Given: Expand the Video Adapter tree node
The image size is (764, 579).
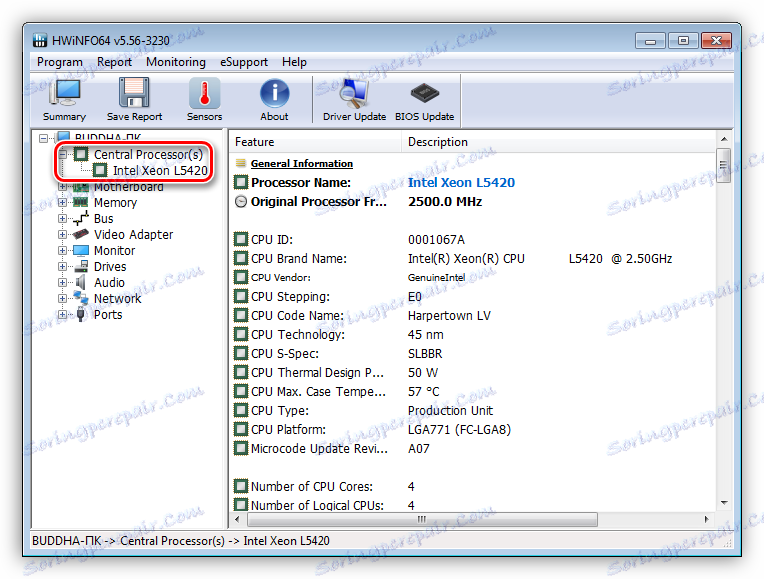Looking at the screenshot, I should 62,234.
